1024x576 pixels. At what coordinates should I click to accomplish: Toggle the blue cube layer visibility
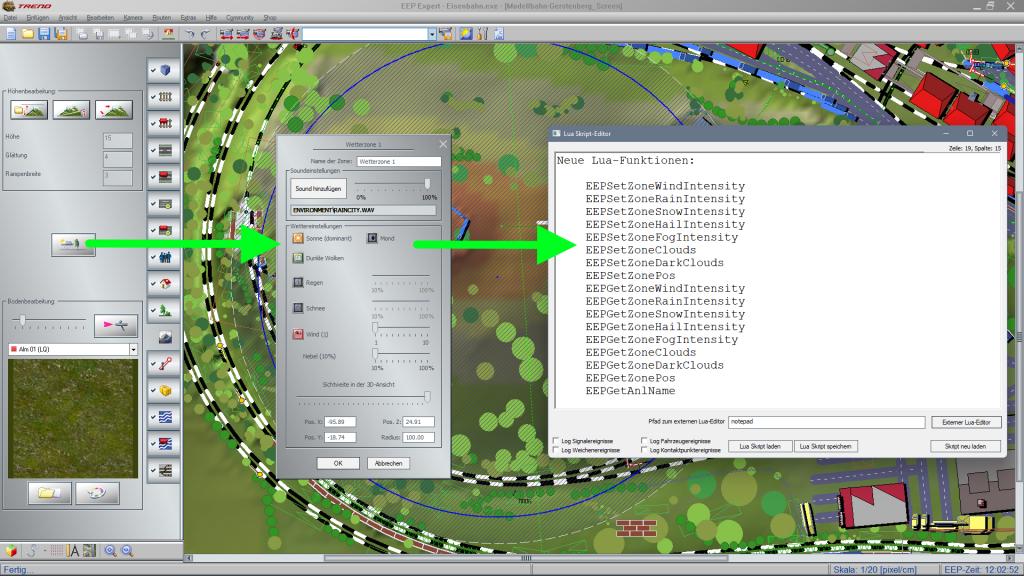pyautogui.click(x=164, y=70)
